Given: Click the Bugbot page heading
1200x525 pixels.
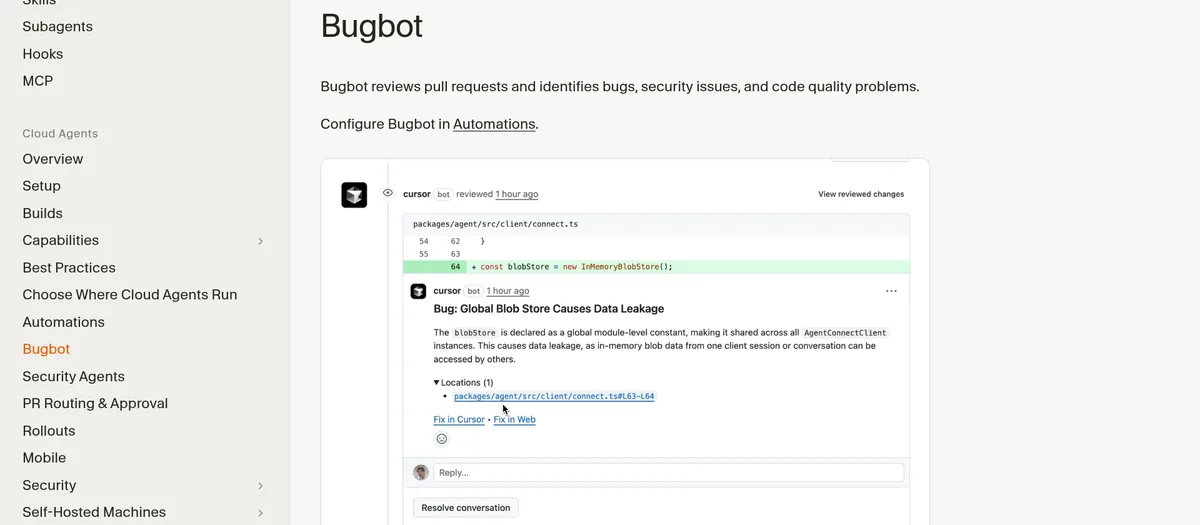Looking at the screenshot, I should [372, 25].
